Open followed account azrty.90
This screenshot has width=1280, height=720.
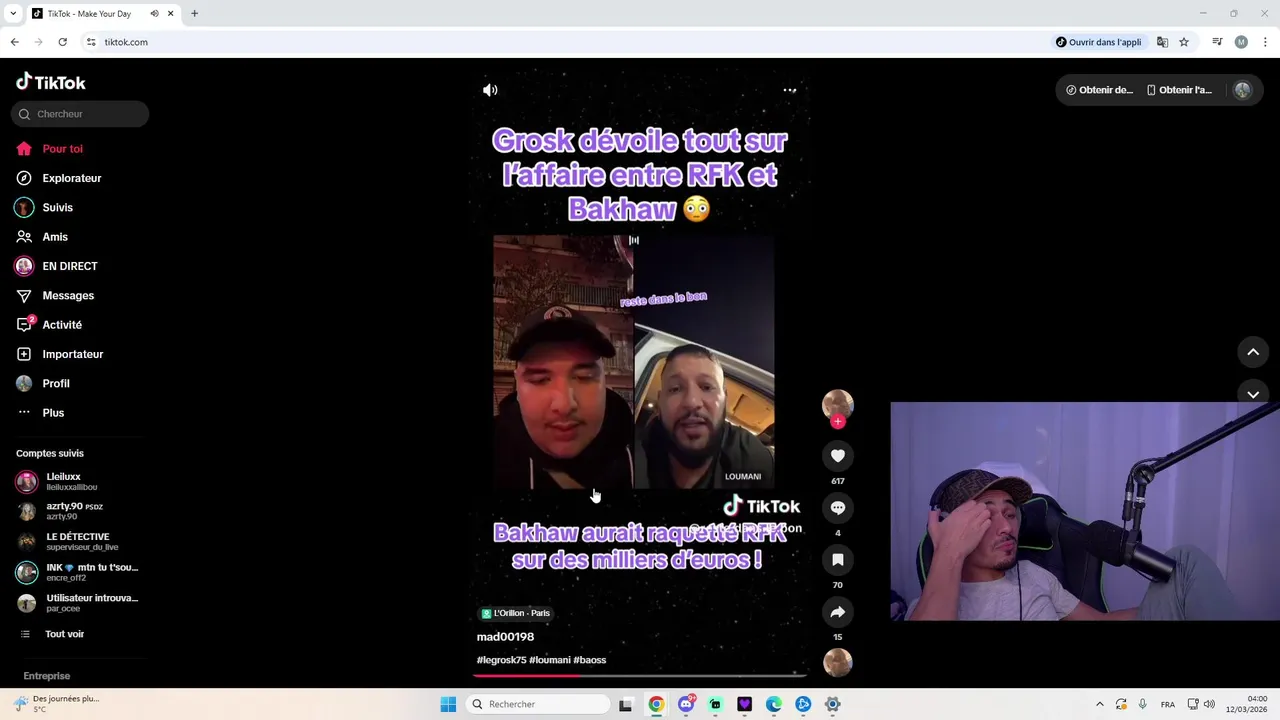pos(78,511)
